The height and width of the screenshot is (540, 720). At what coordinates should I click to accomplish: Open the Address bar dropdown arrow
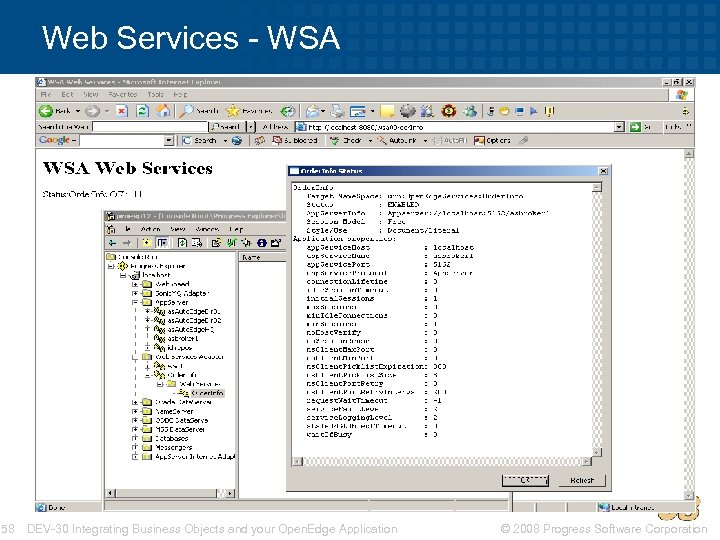point(619,127)
